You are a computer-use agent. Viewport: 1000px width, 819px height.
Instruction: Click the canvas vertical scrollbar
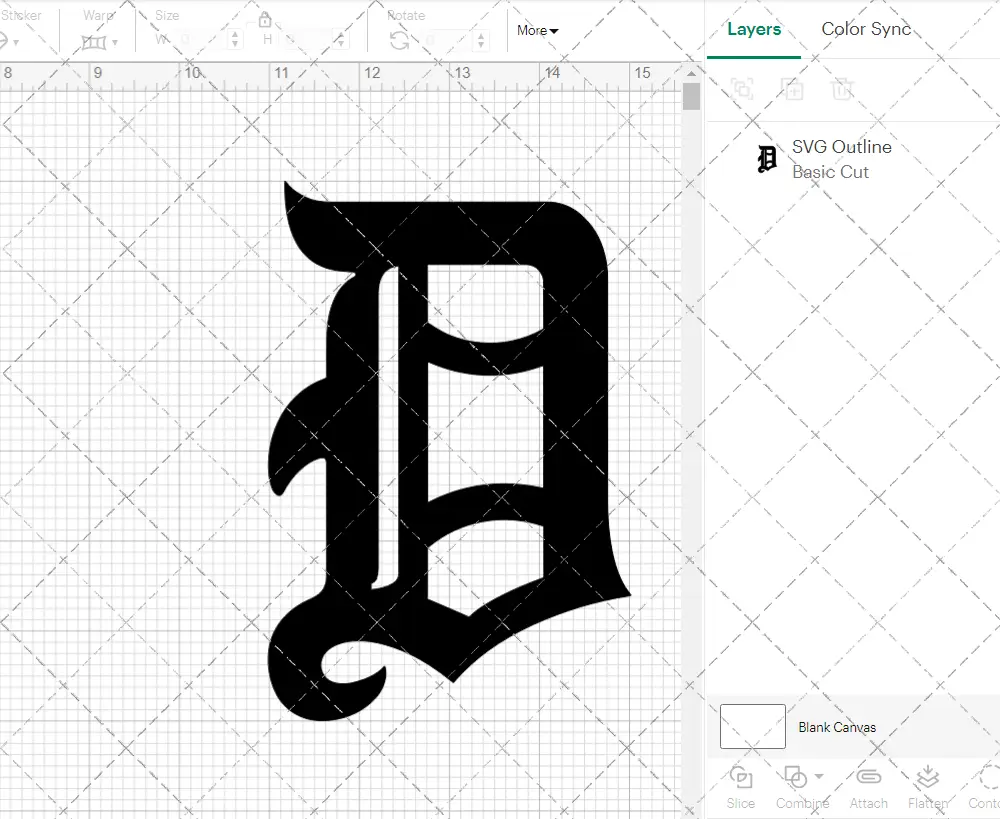tap(691, 98)
